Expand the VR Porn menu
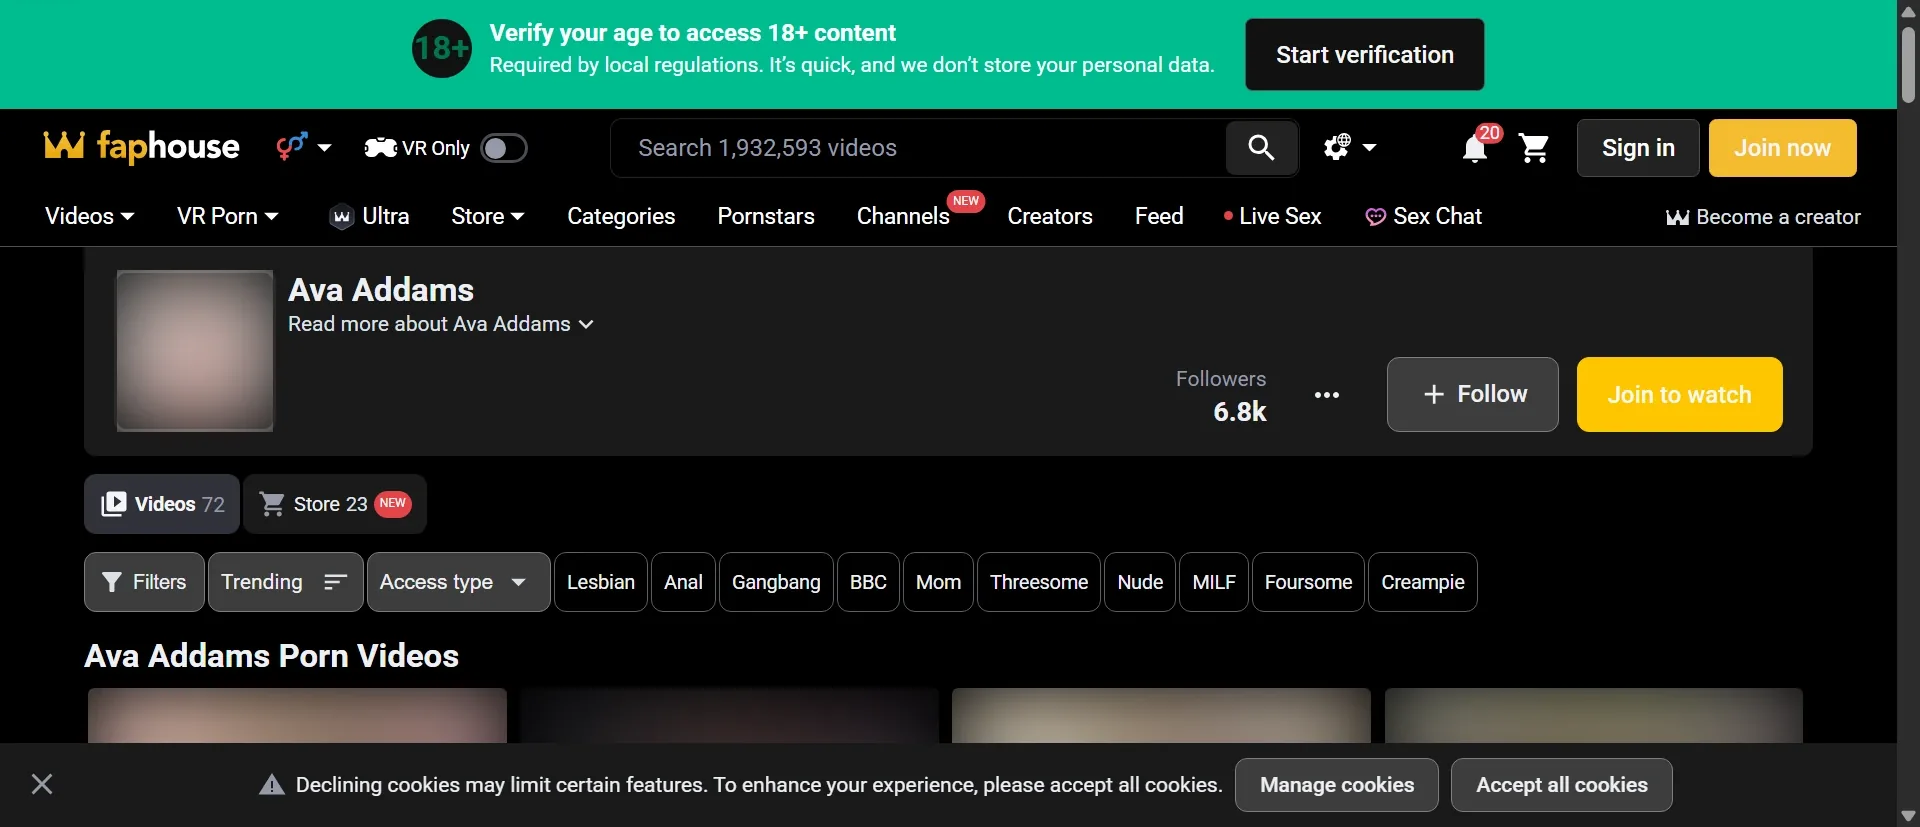 (228, 216)
